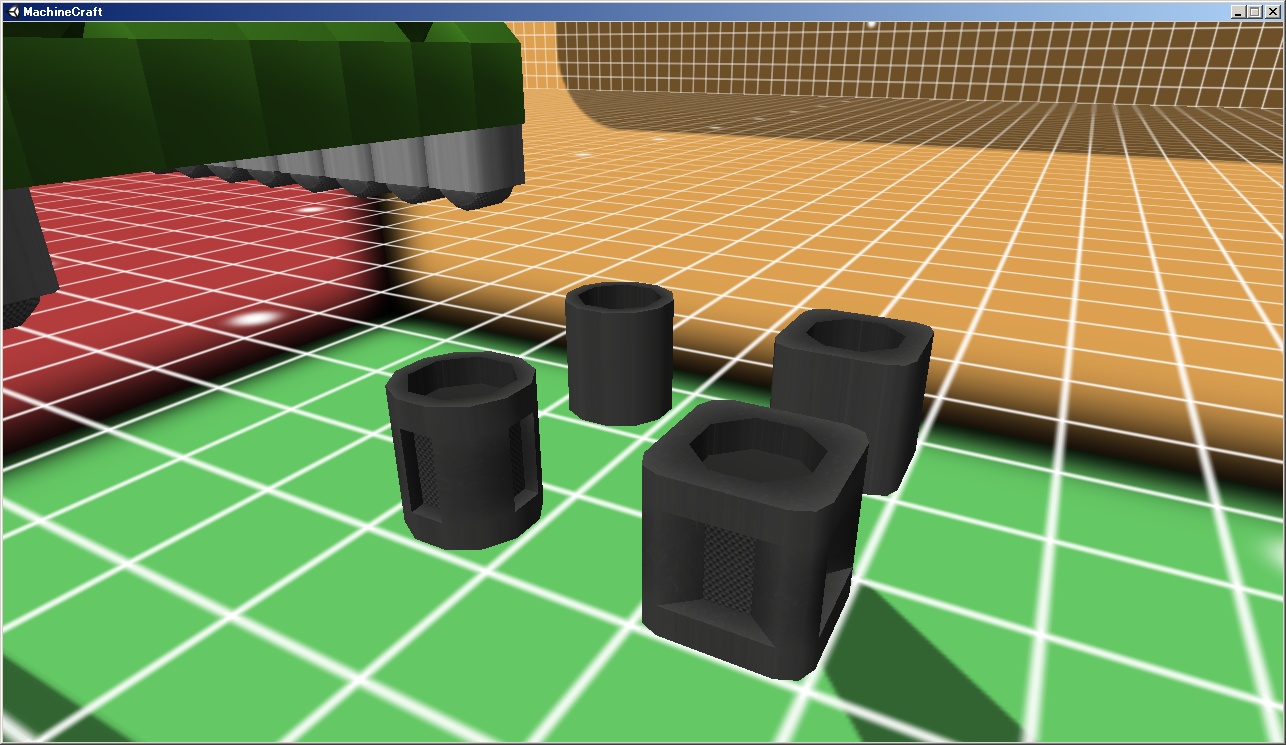Click the Unity icon in the title bar
The width and height of the screenshot is (1286, 745).
click(13, 12)
